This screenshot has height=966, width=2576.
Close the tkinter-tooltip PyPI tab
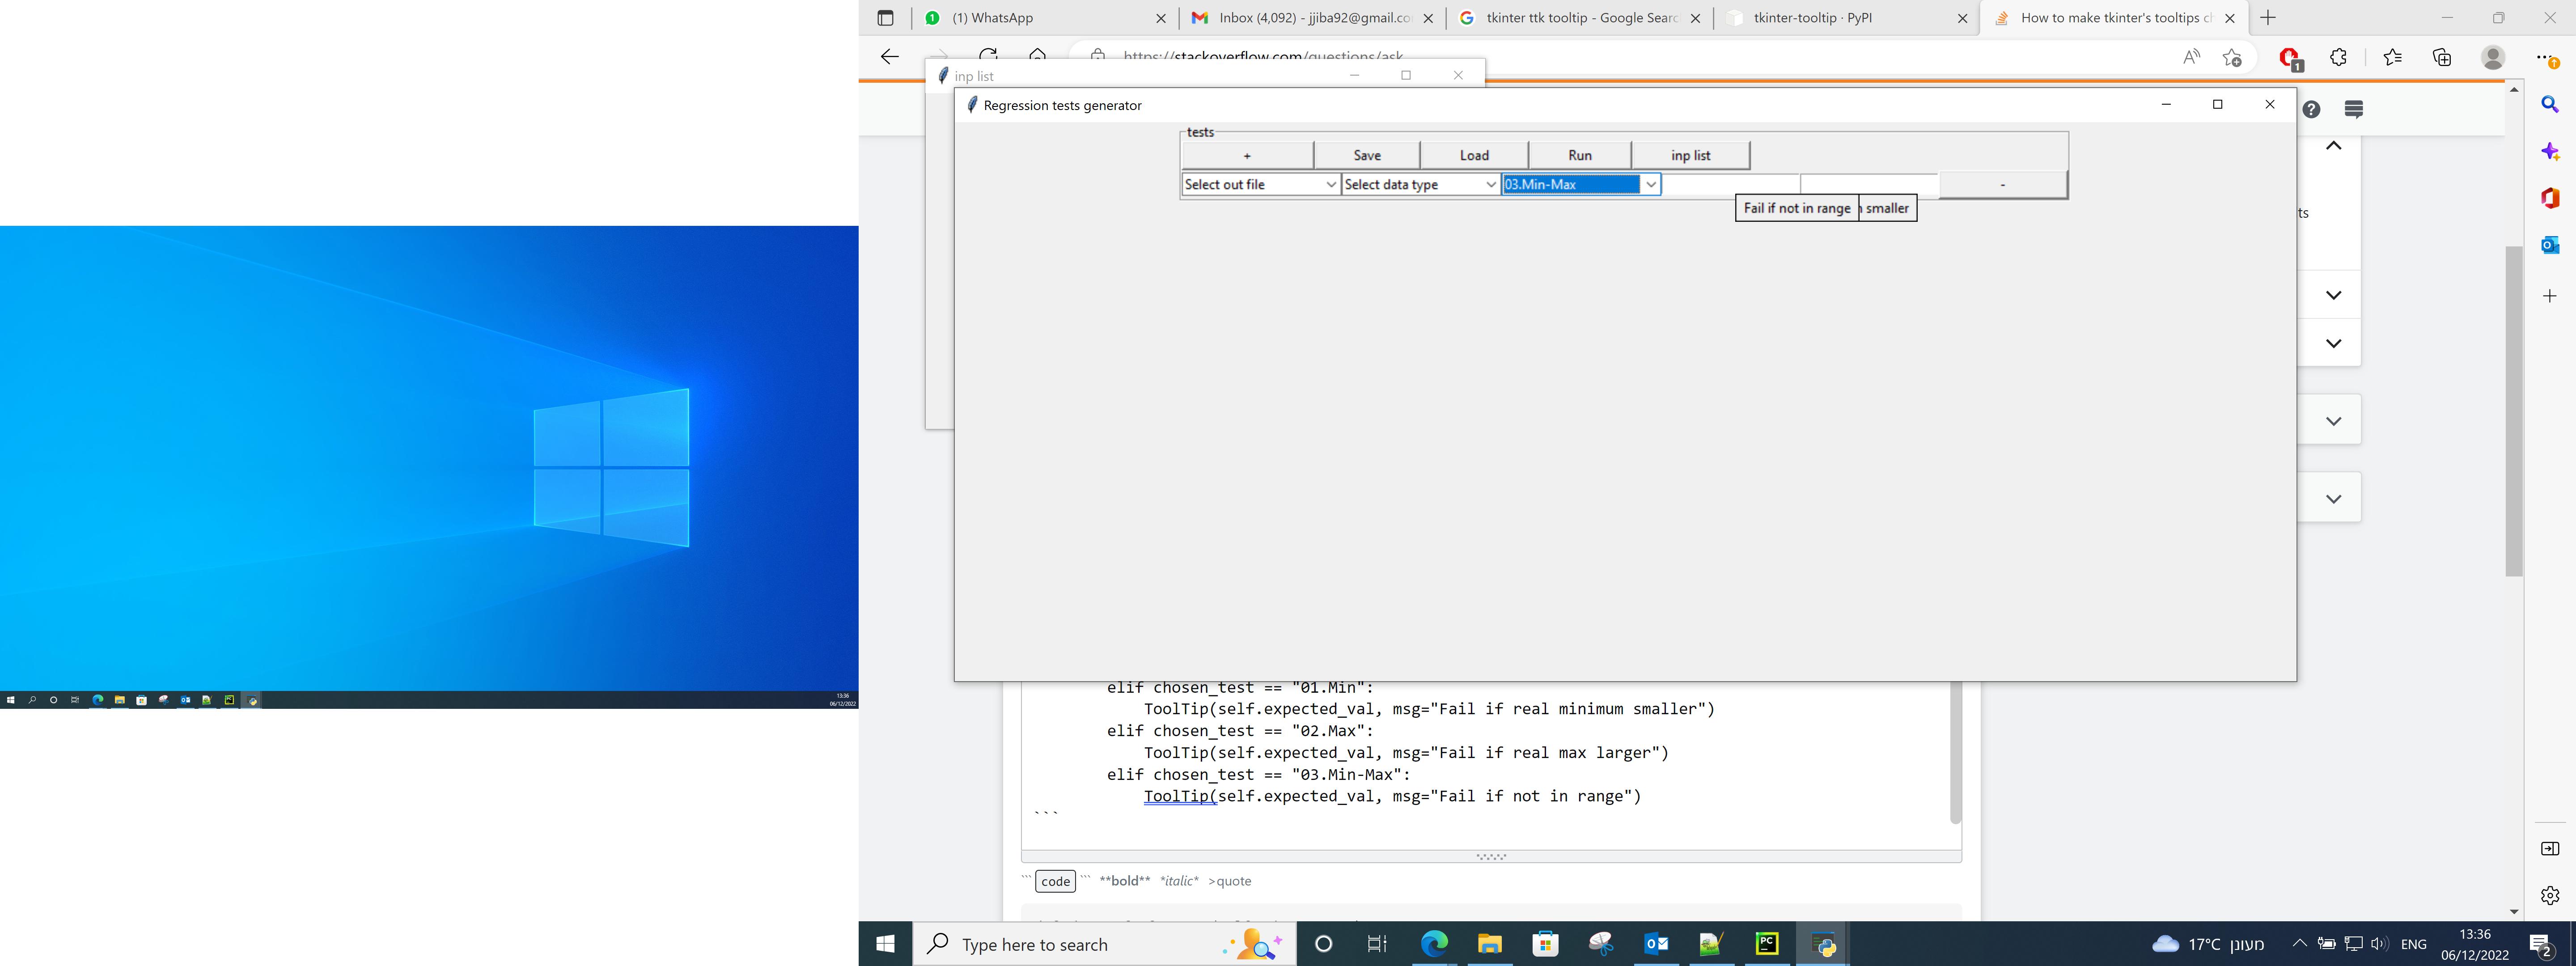tap(1962, 18)
